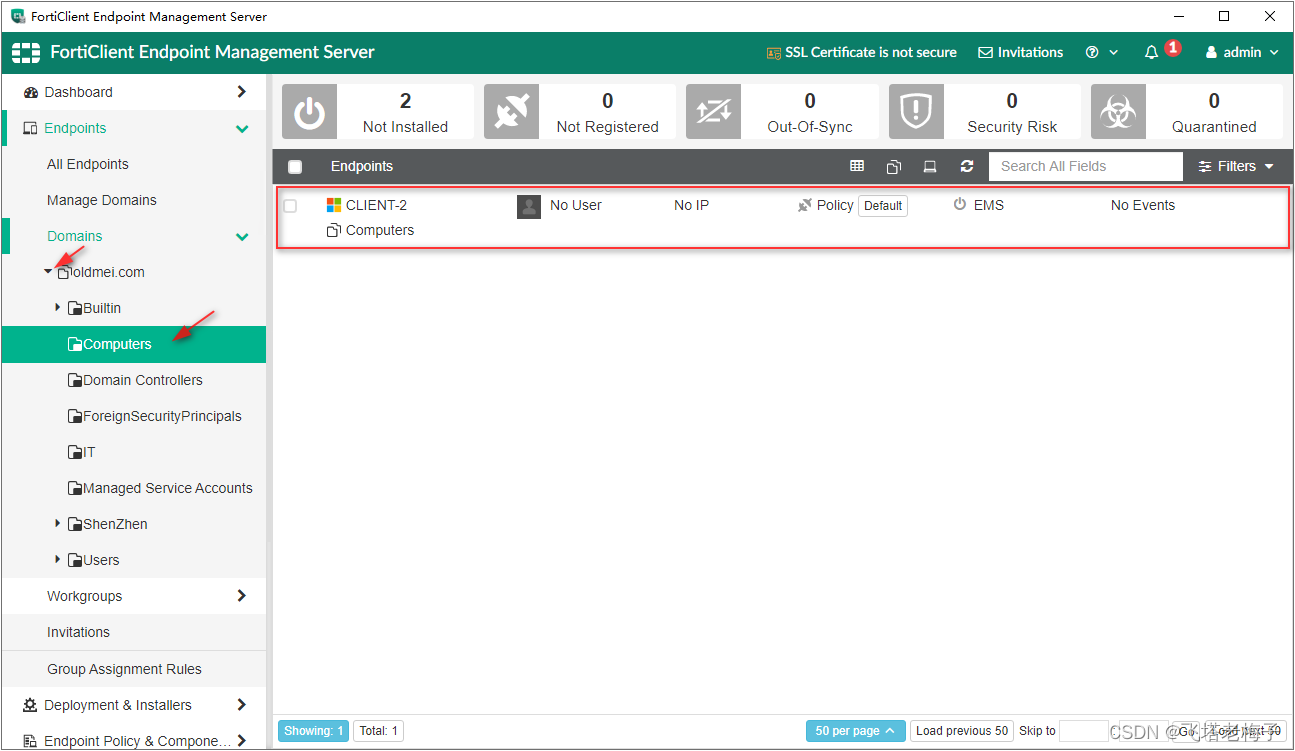This screenshot has width=1295, height=751.
Task: Collapse the Domains section chevron
Action: click(x=241, y=237)
